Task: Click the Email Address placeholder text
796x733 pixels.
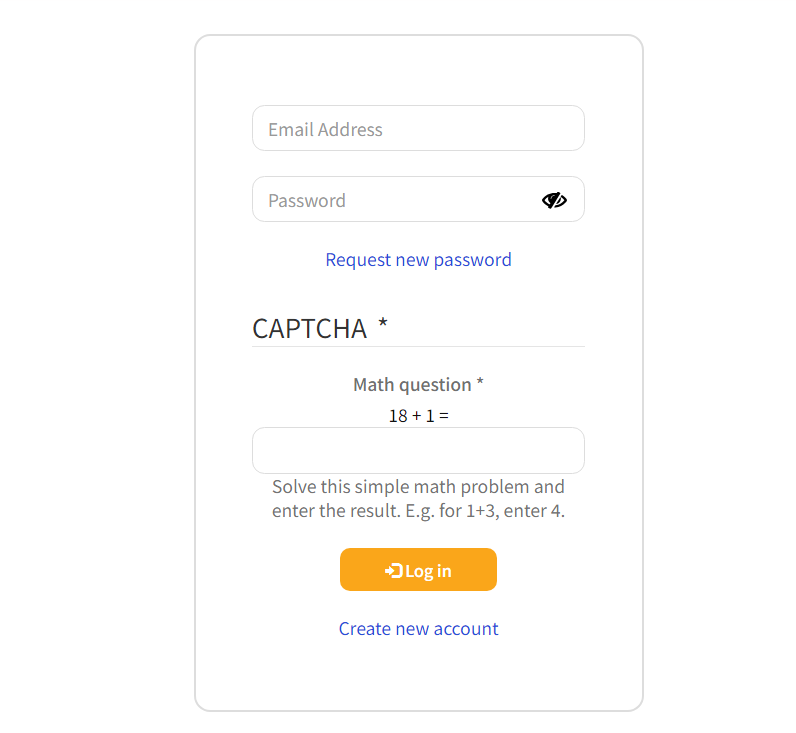Action: [x=325, y=130]
